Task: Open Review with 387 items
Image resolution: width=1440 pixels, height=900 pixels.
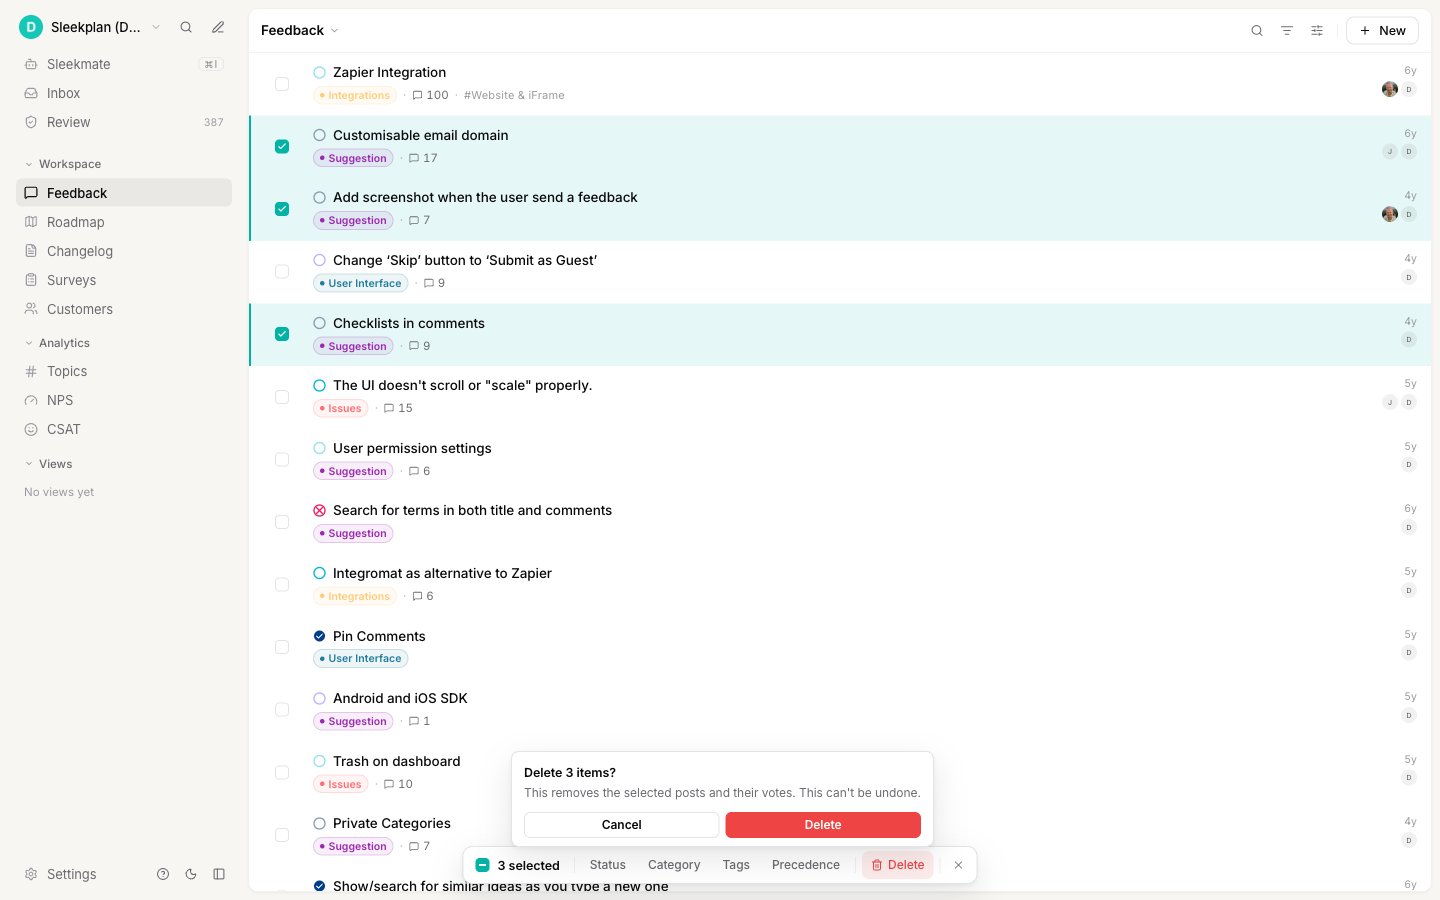Action: pos(124,122)
